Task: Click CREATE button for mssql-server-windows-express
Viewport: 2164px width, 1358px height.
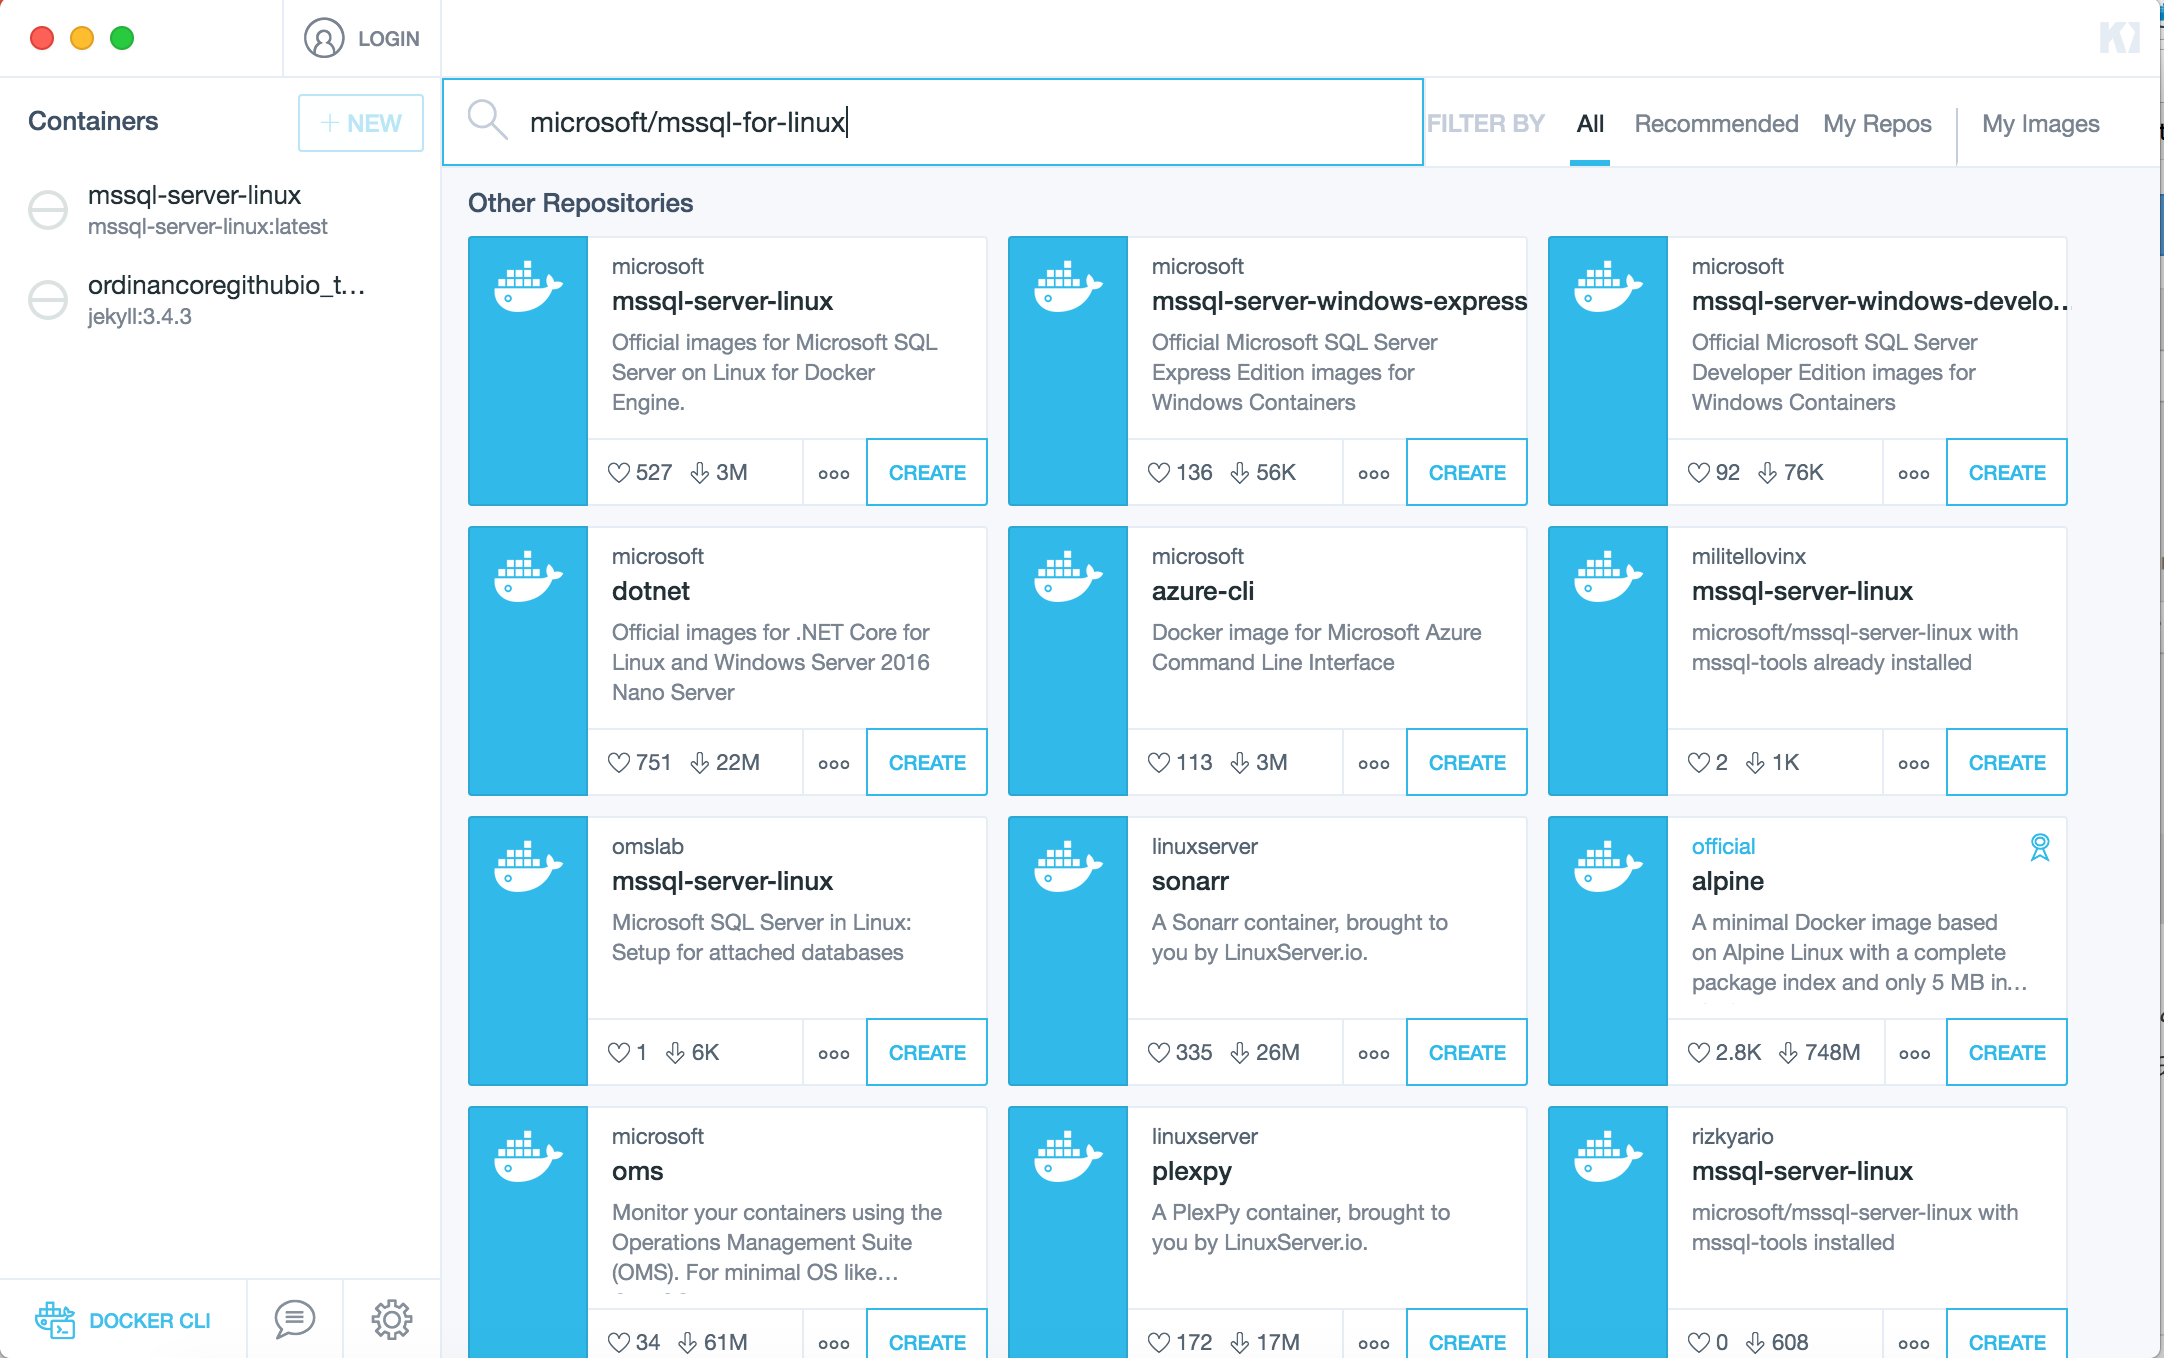Action: click(1466, 472)
